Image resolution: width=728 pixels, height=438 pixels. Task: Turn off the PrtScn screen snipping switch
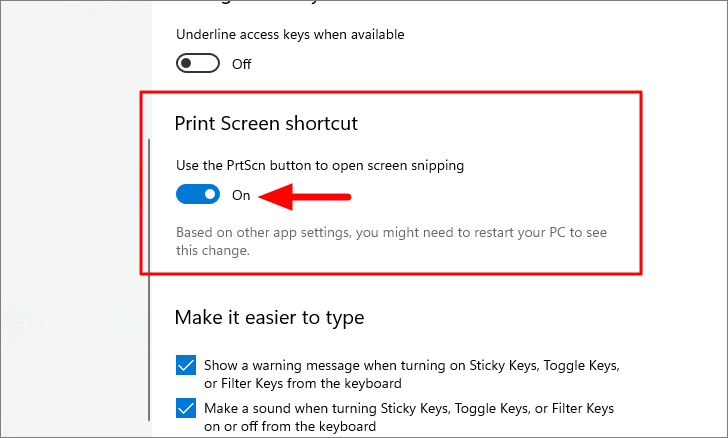click(198, 194)
